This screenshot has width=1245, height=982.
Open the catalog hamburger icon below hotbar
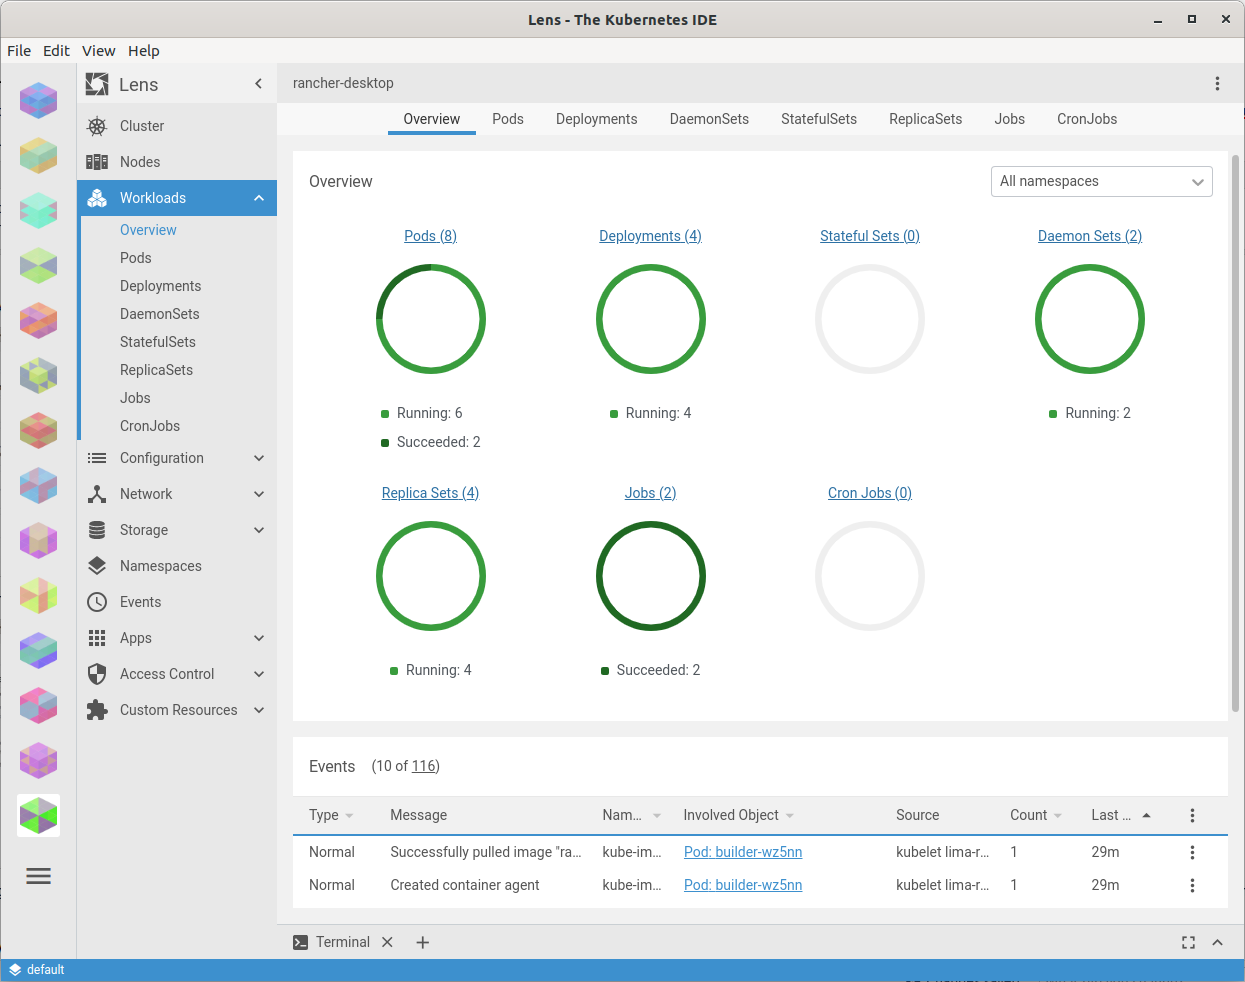click(38, 876)
